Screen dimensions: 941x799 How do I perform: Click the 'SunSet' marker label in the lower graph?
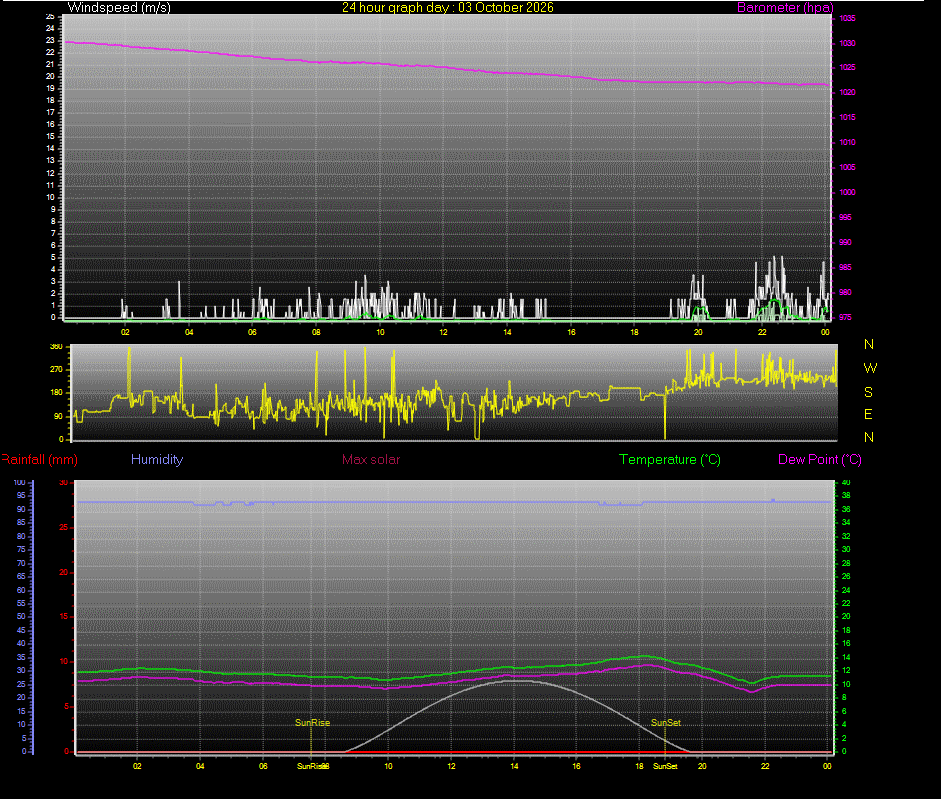coord(666,723)
